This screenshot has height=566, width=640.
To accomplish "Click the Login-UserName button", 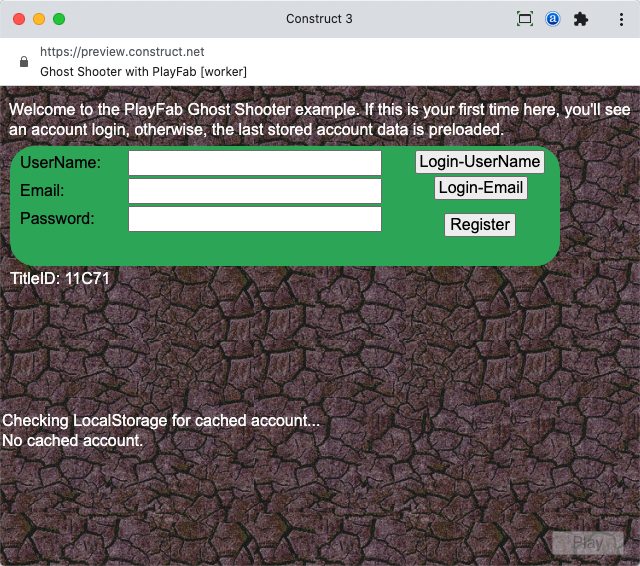I will coord(480,162).
